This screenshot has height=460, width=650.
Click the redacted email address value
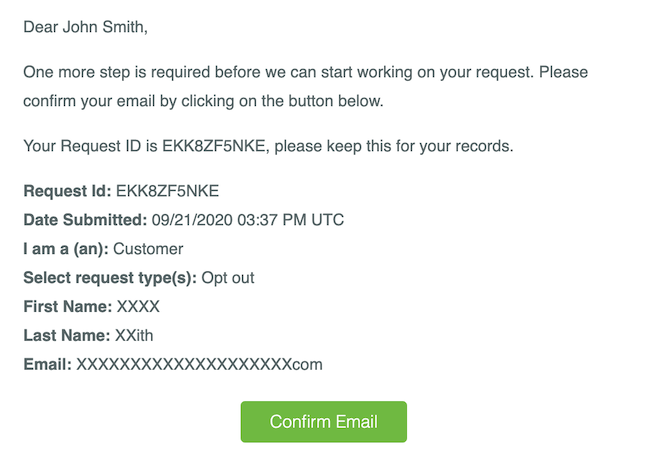tap(199, 364)
